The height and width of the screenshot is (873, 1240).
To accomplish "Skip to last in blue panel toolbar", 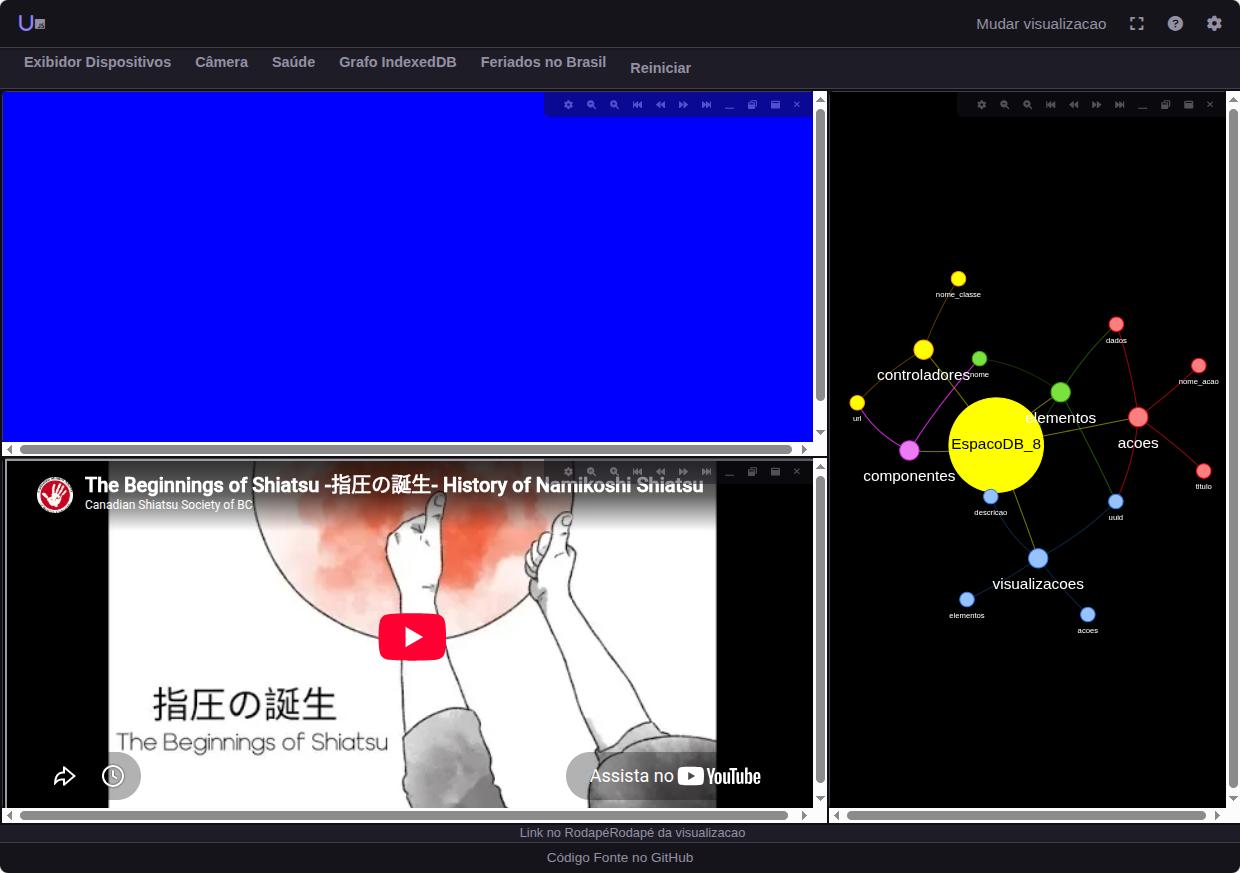I will click(706, 105).
